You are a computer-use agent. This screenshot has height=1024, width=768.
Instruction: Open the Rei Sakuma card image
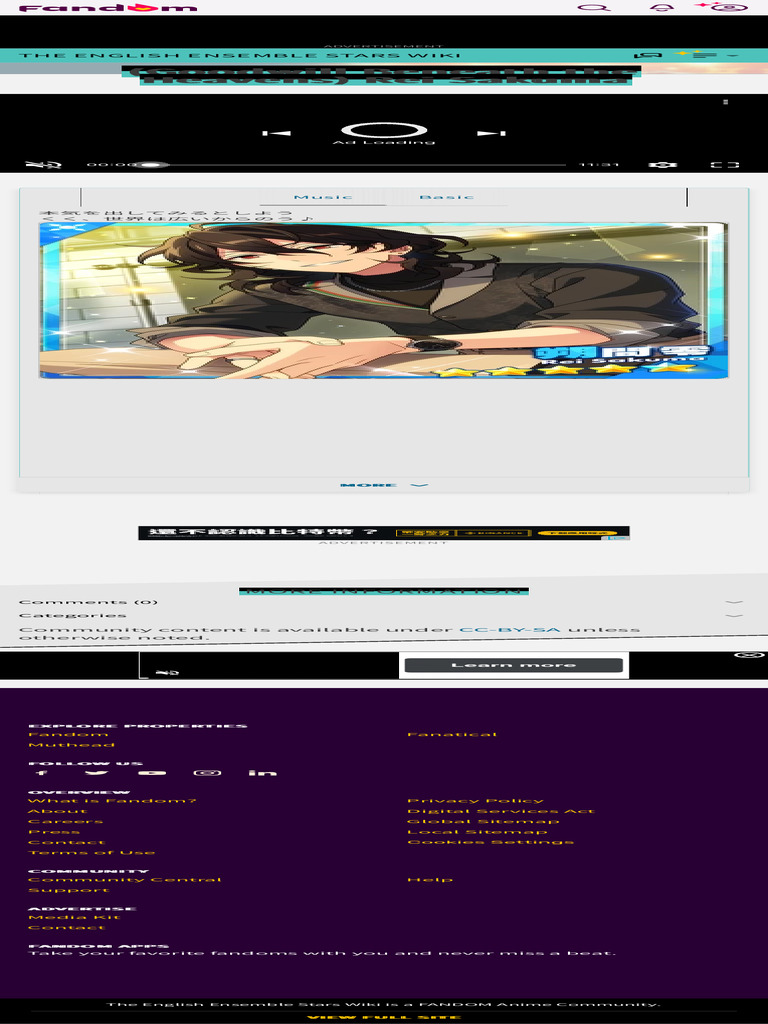point(384,300)
